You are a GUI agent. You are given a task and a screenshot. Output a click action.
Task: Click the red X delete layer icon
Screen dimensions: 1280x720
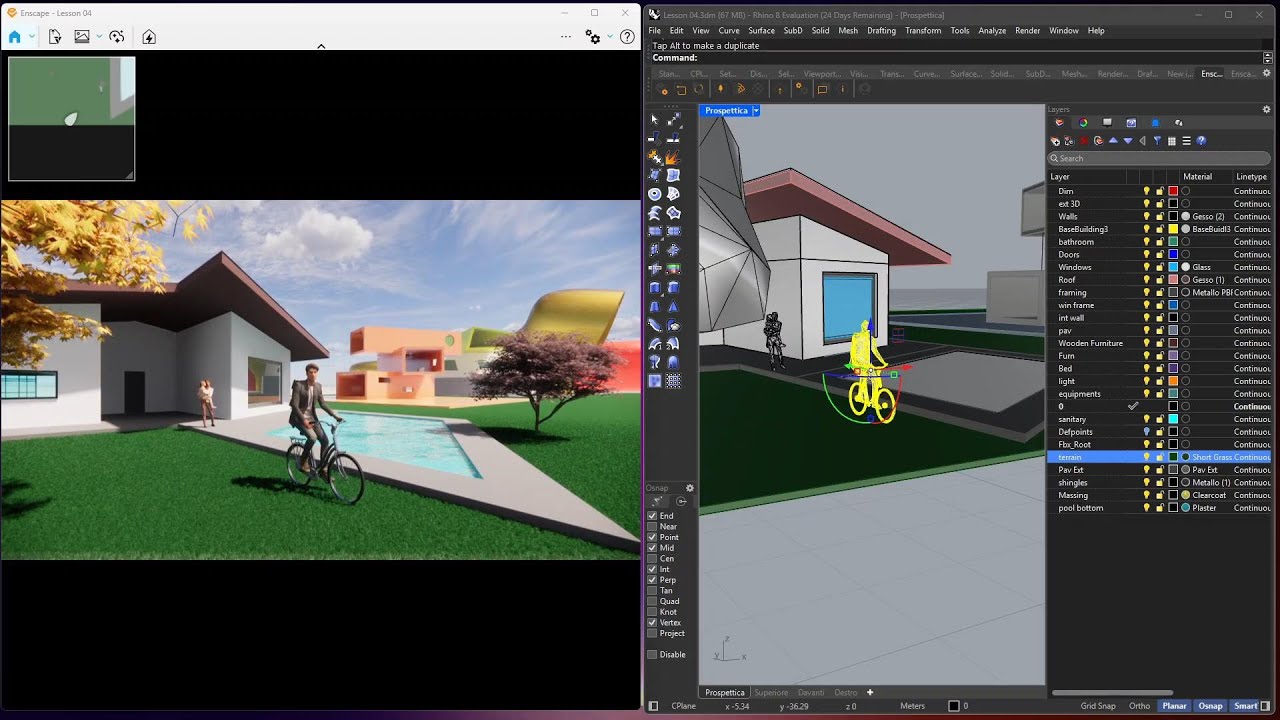pos(1084,141)
